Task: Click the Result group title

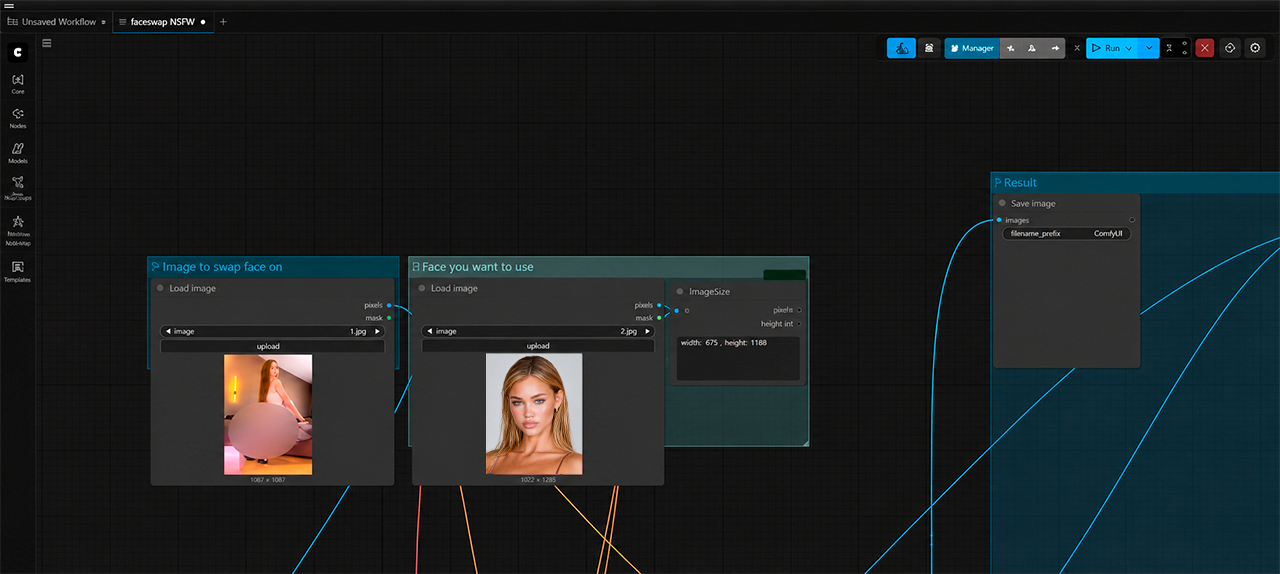Action: click(x=1020, y=183)
